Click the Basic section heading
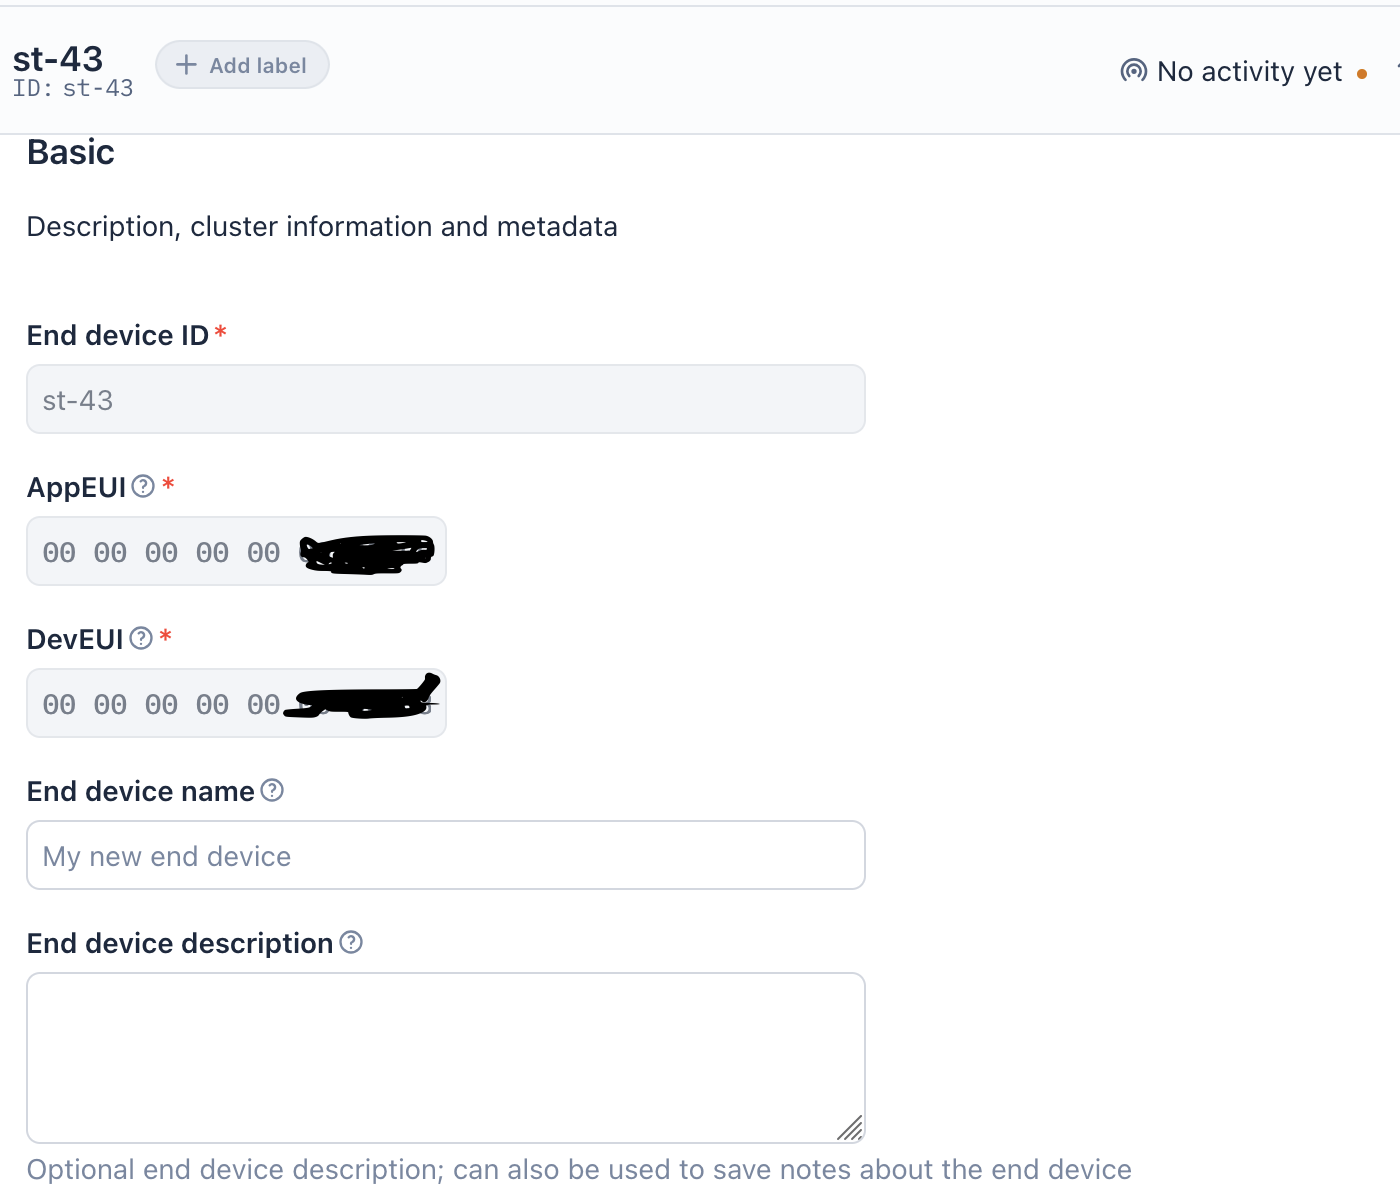1400x1204 pixels. coord(71,153)
